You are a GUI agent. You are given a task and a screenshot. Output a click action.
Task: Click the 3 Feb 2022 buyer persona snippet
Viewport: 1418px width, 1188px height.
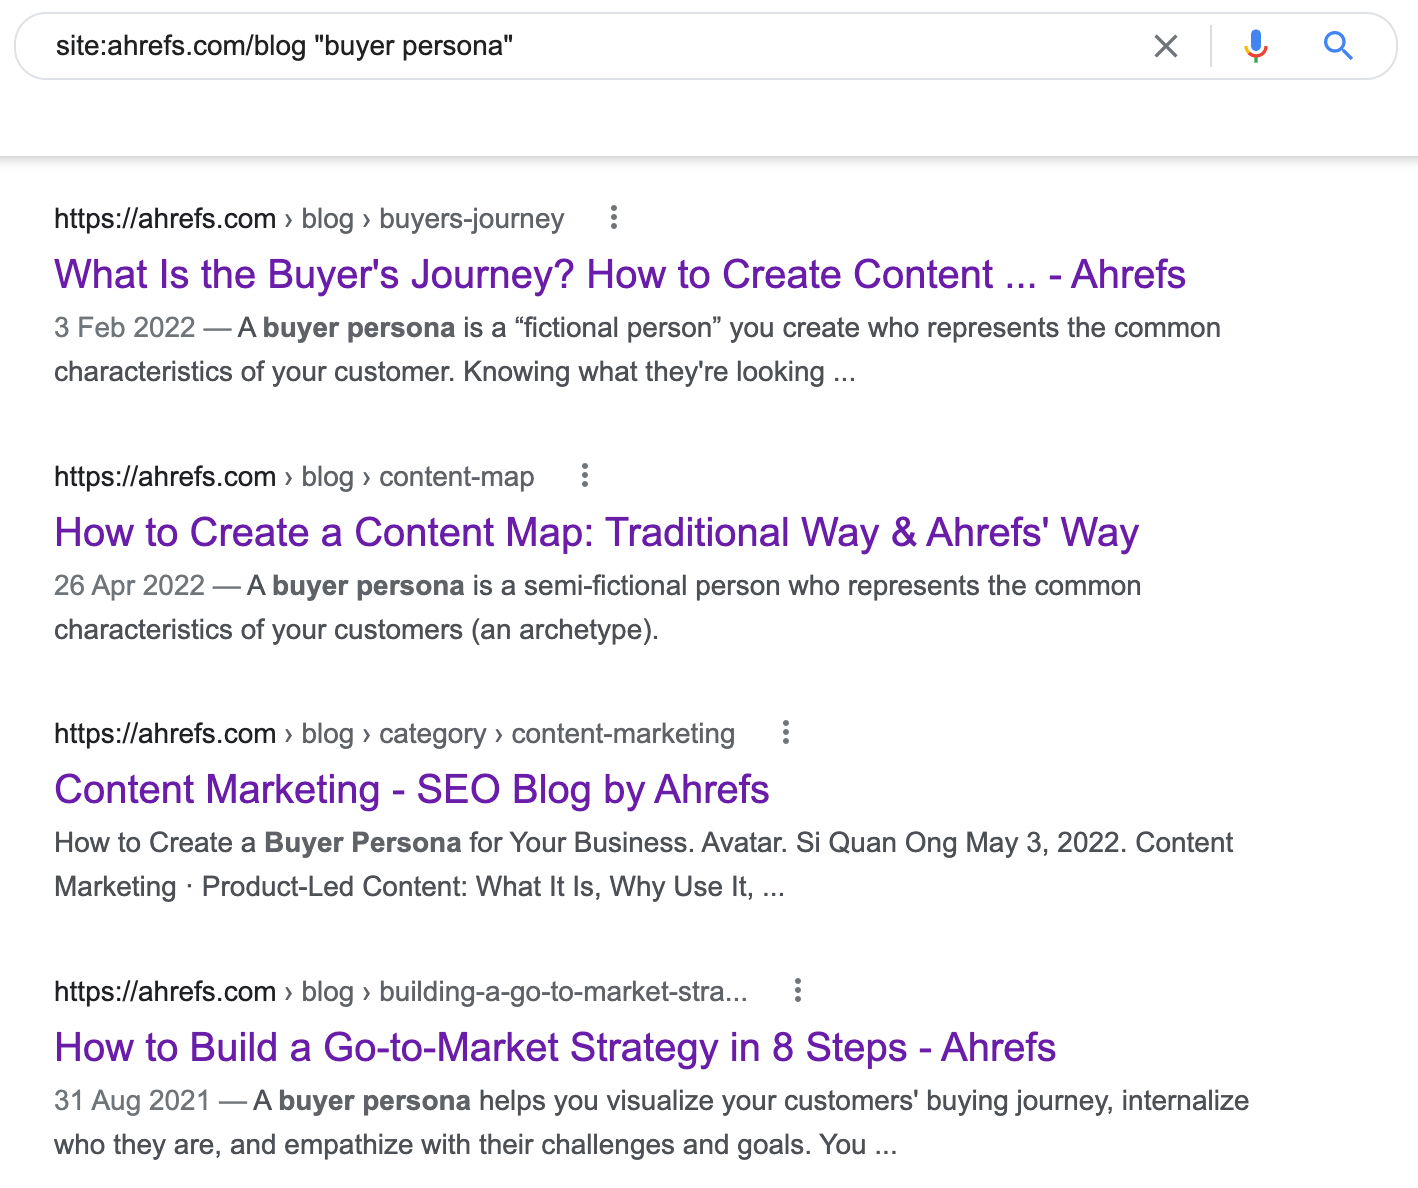636,350
